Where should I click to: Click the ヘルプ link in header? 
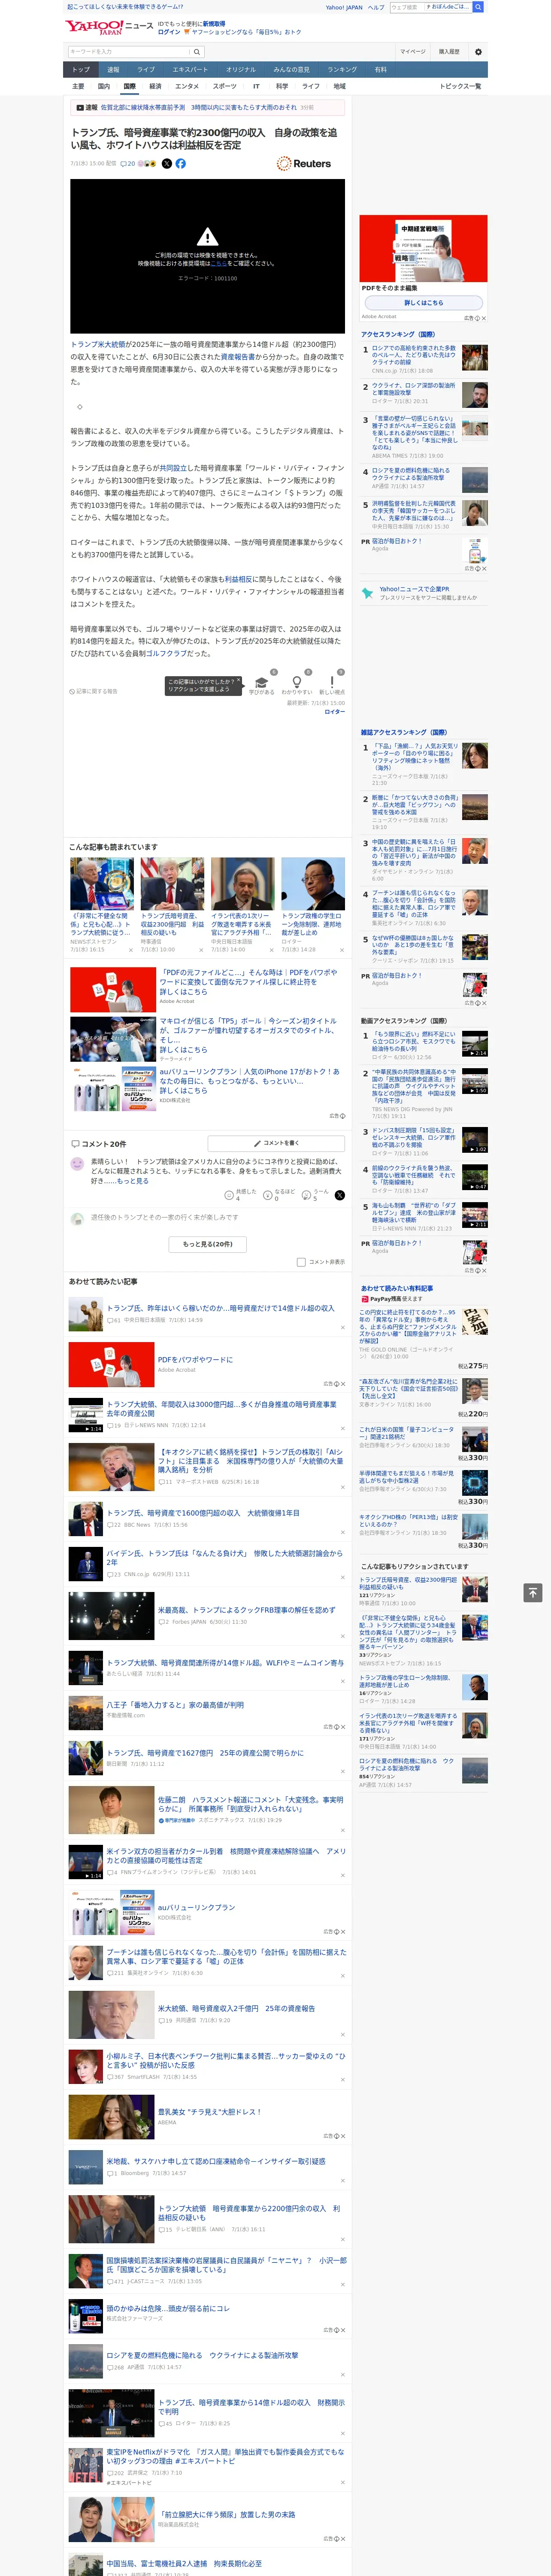click(376, 7)
